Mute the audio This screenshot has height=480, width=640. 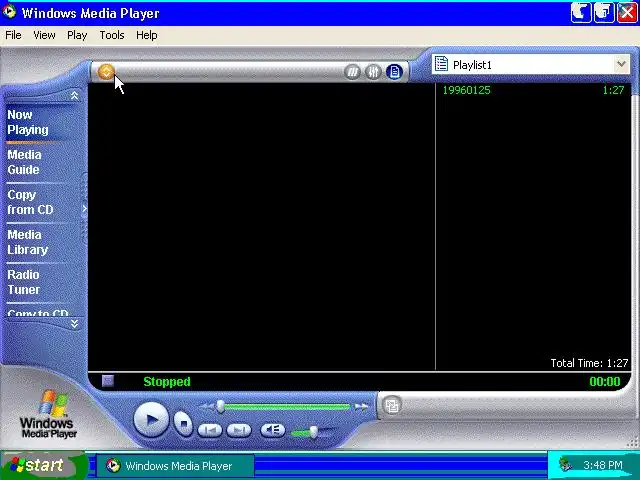pyautogui.click(x=273, y=430)
